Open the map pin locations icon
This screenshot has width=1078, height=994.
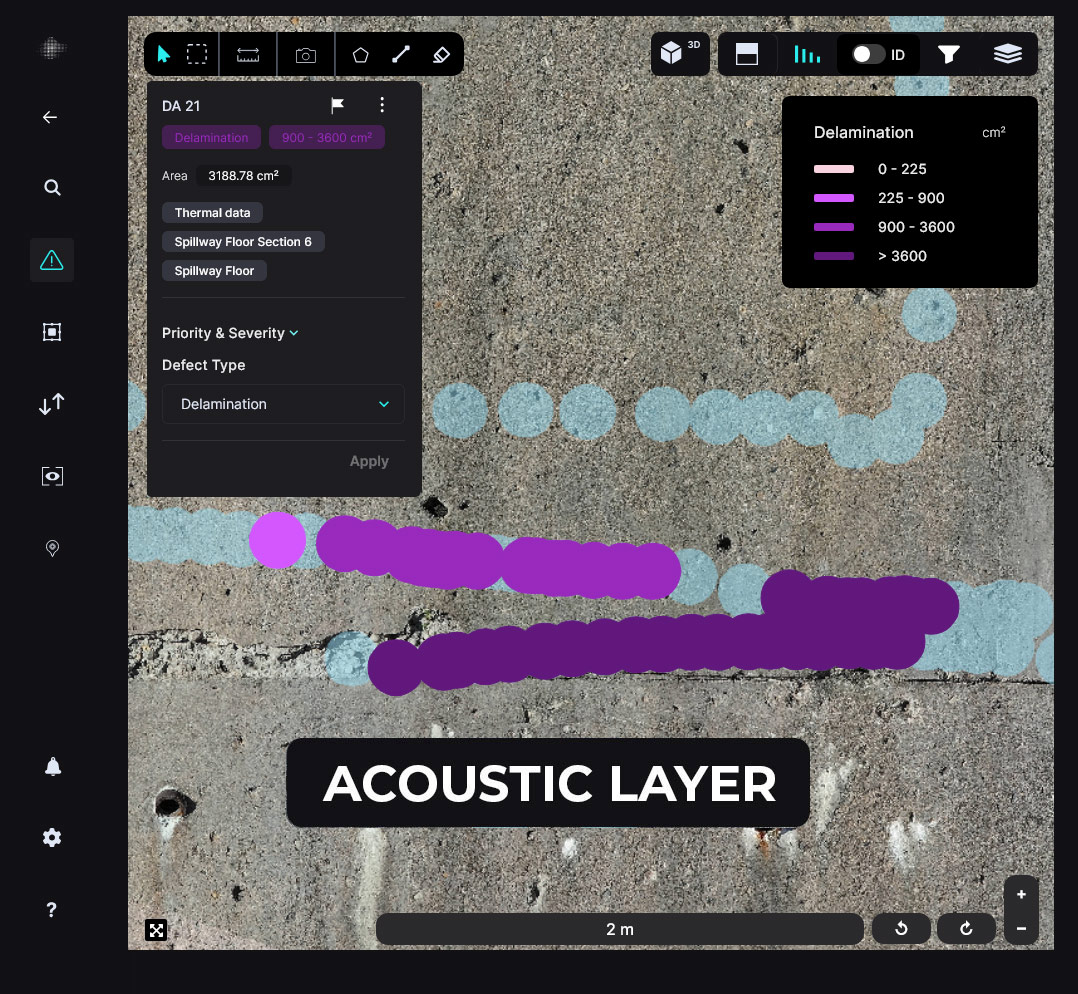pyautogui.click(x=52, y=548)
